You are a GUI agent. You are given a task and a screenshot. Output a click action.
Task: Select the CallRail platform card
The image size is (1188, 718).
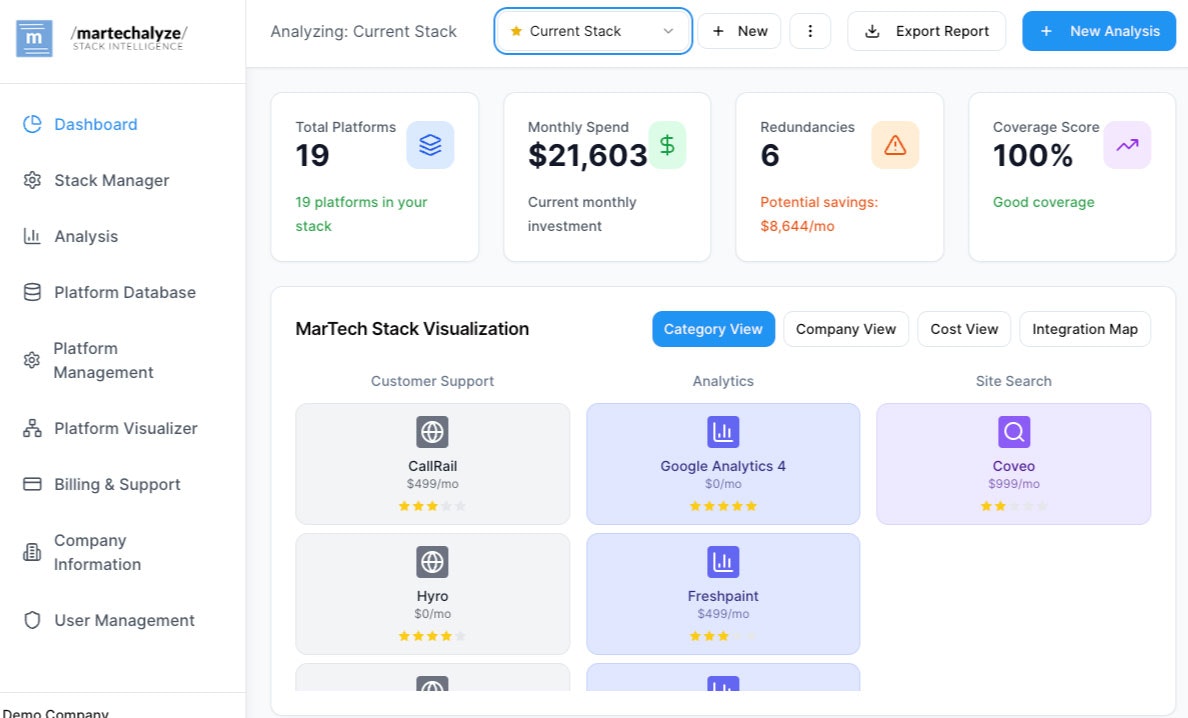pyautogui.click(x=433, y=464)
